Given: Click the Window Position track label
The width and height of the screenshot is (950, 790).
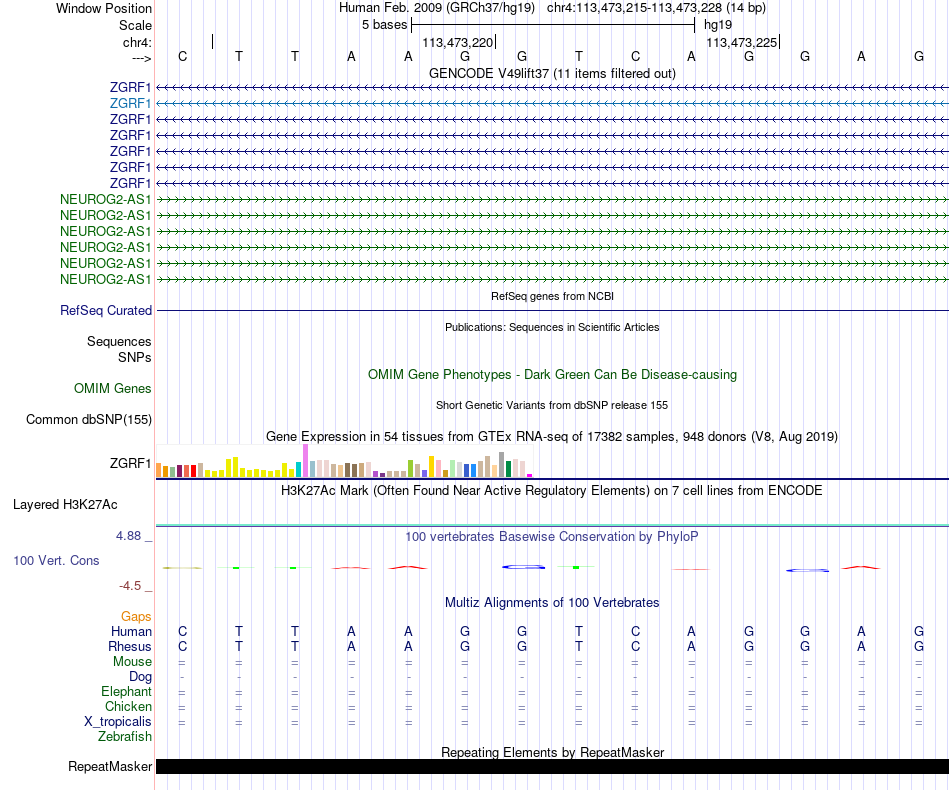Looking at the screenshot, I should click(x=104, y=8).
